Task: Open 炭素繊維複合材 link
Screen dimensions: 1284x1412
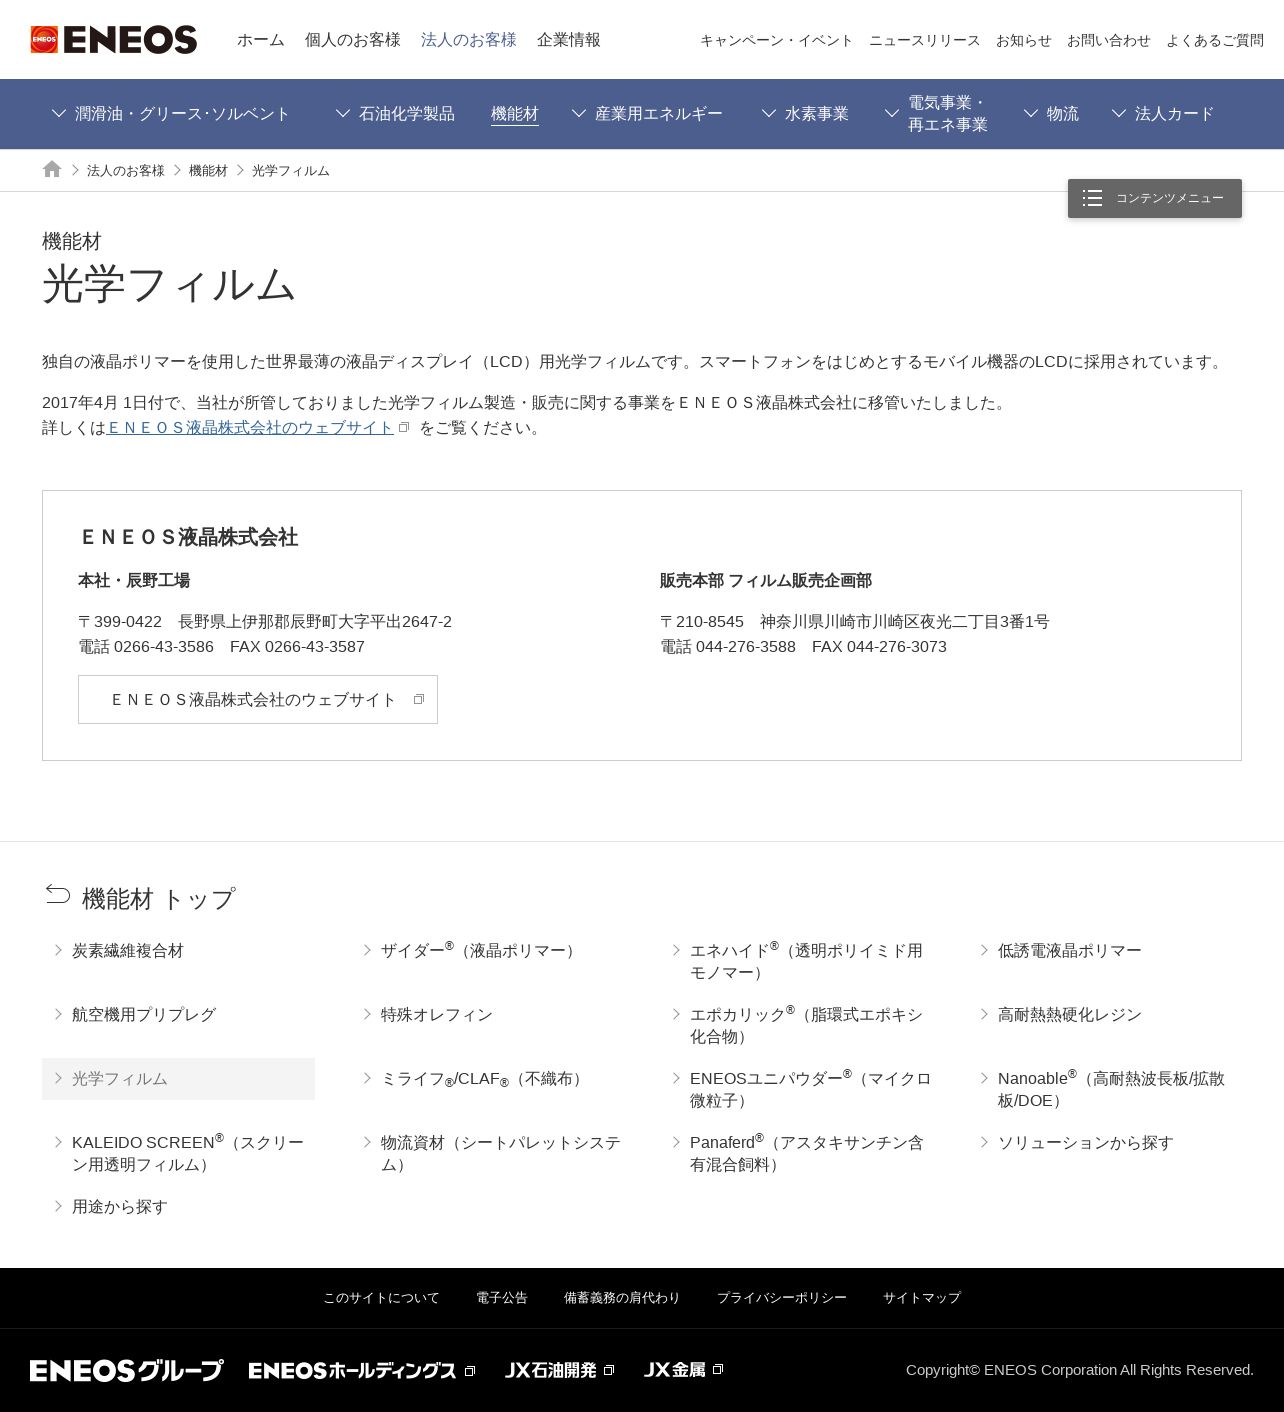Action: (128, 951)
